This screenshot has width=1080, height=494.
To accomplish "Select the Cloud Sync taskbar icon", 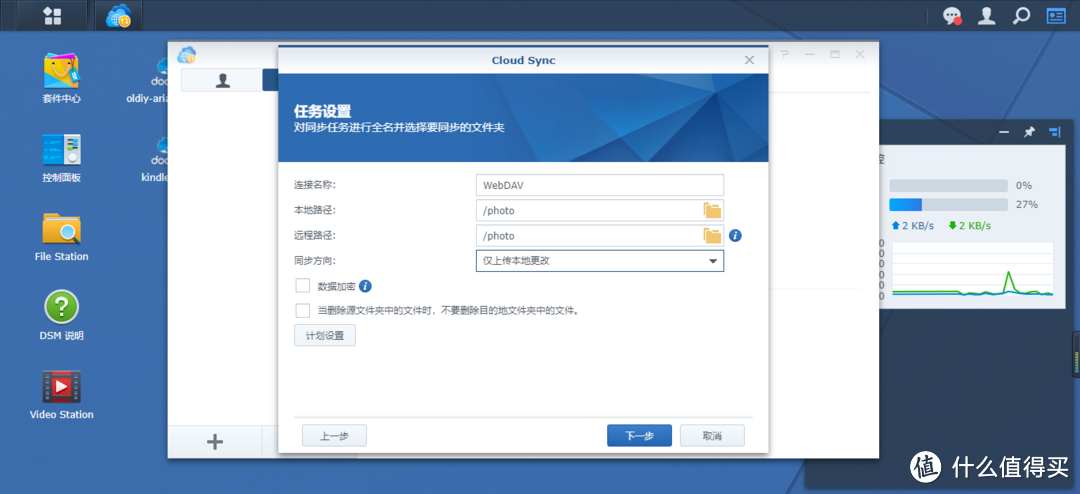I will pos(118,16).
